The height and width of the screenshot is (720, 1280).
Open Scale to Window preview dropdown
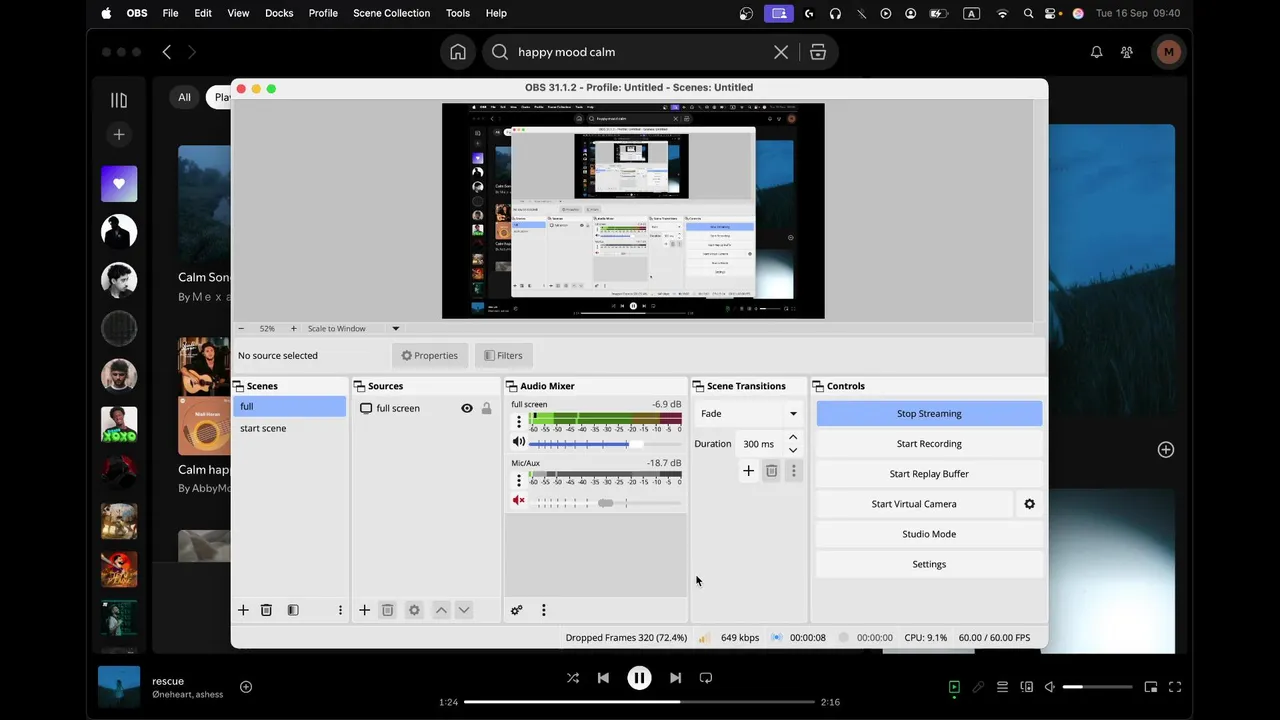click(x=351, y=328)
